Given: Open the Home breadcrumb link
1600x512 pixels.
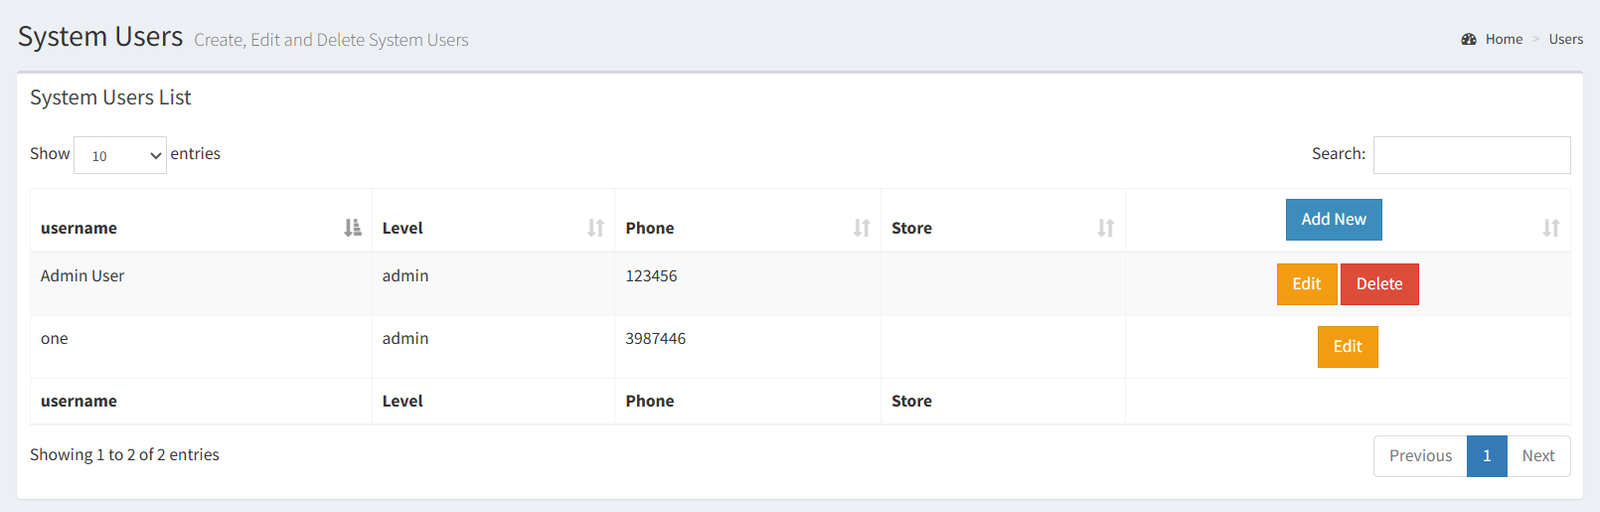Looking at the screenshot, I should [1503, 39].
